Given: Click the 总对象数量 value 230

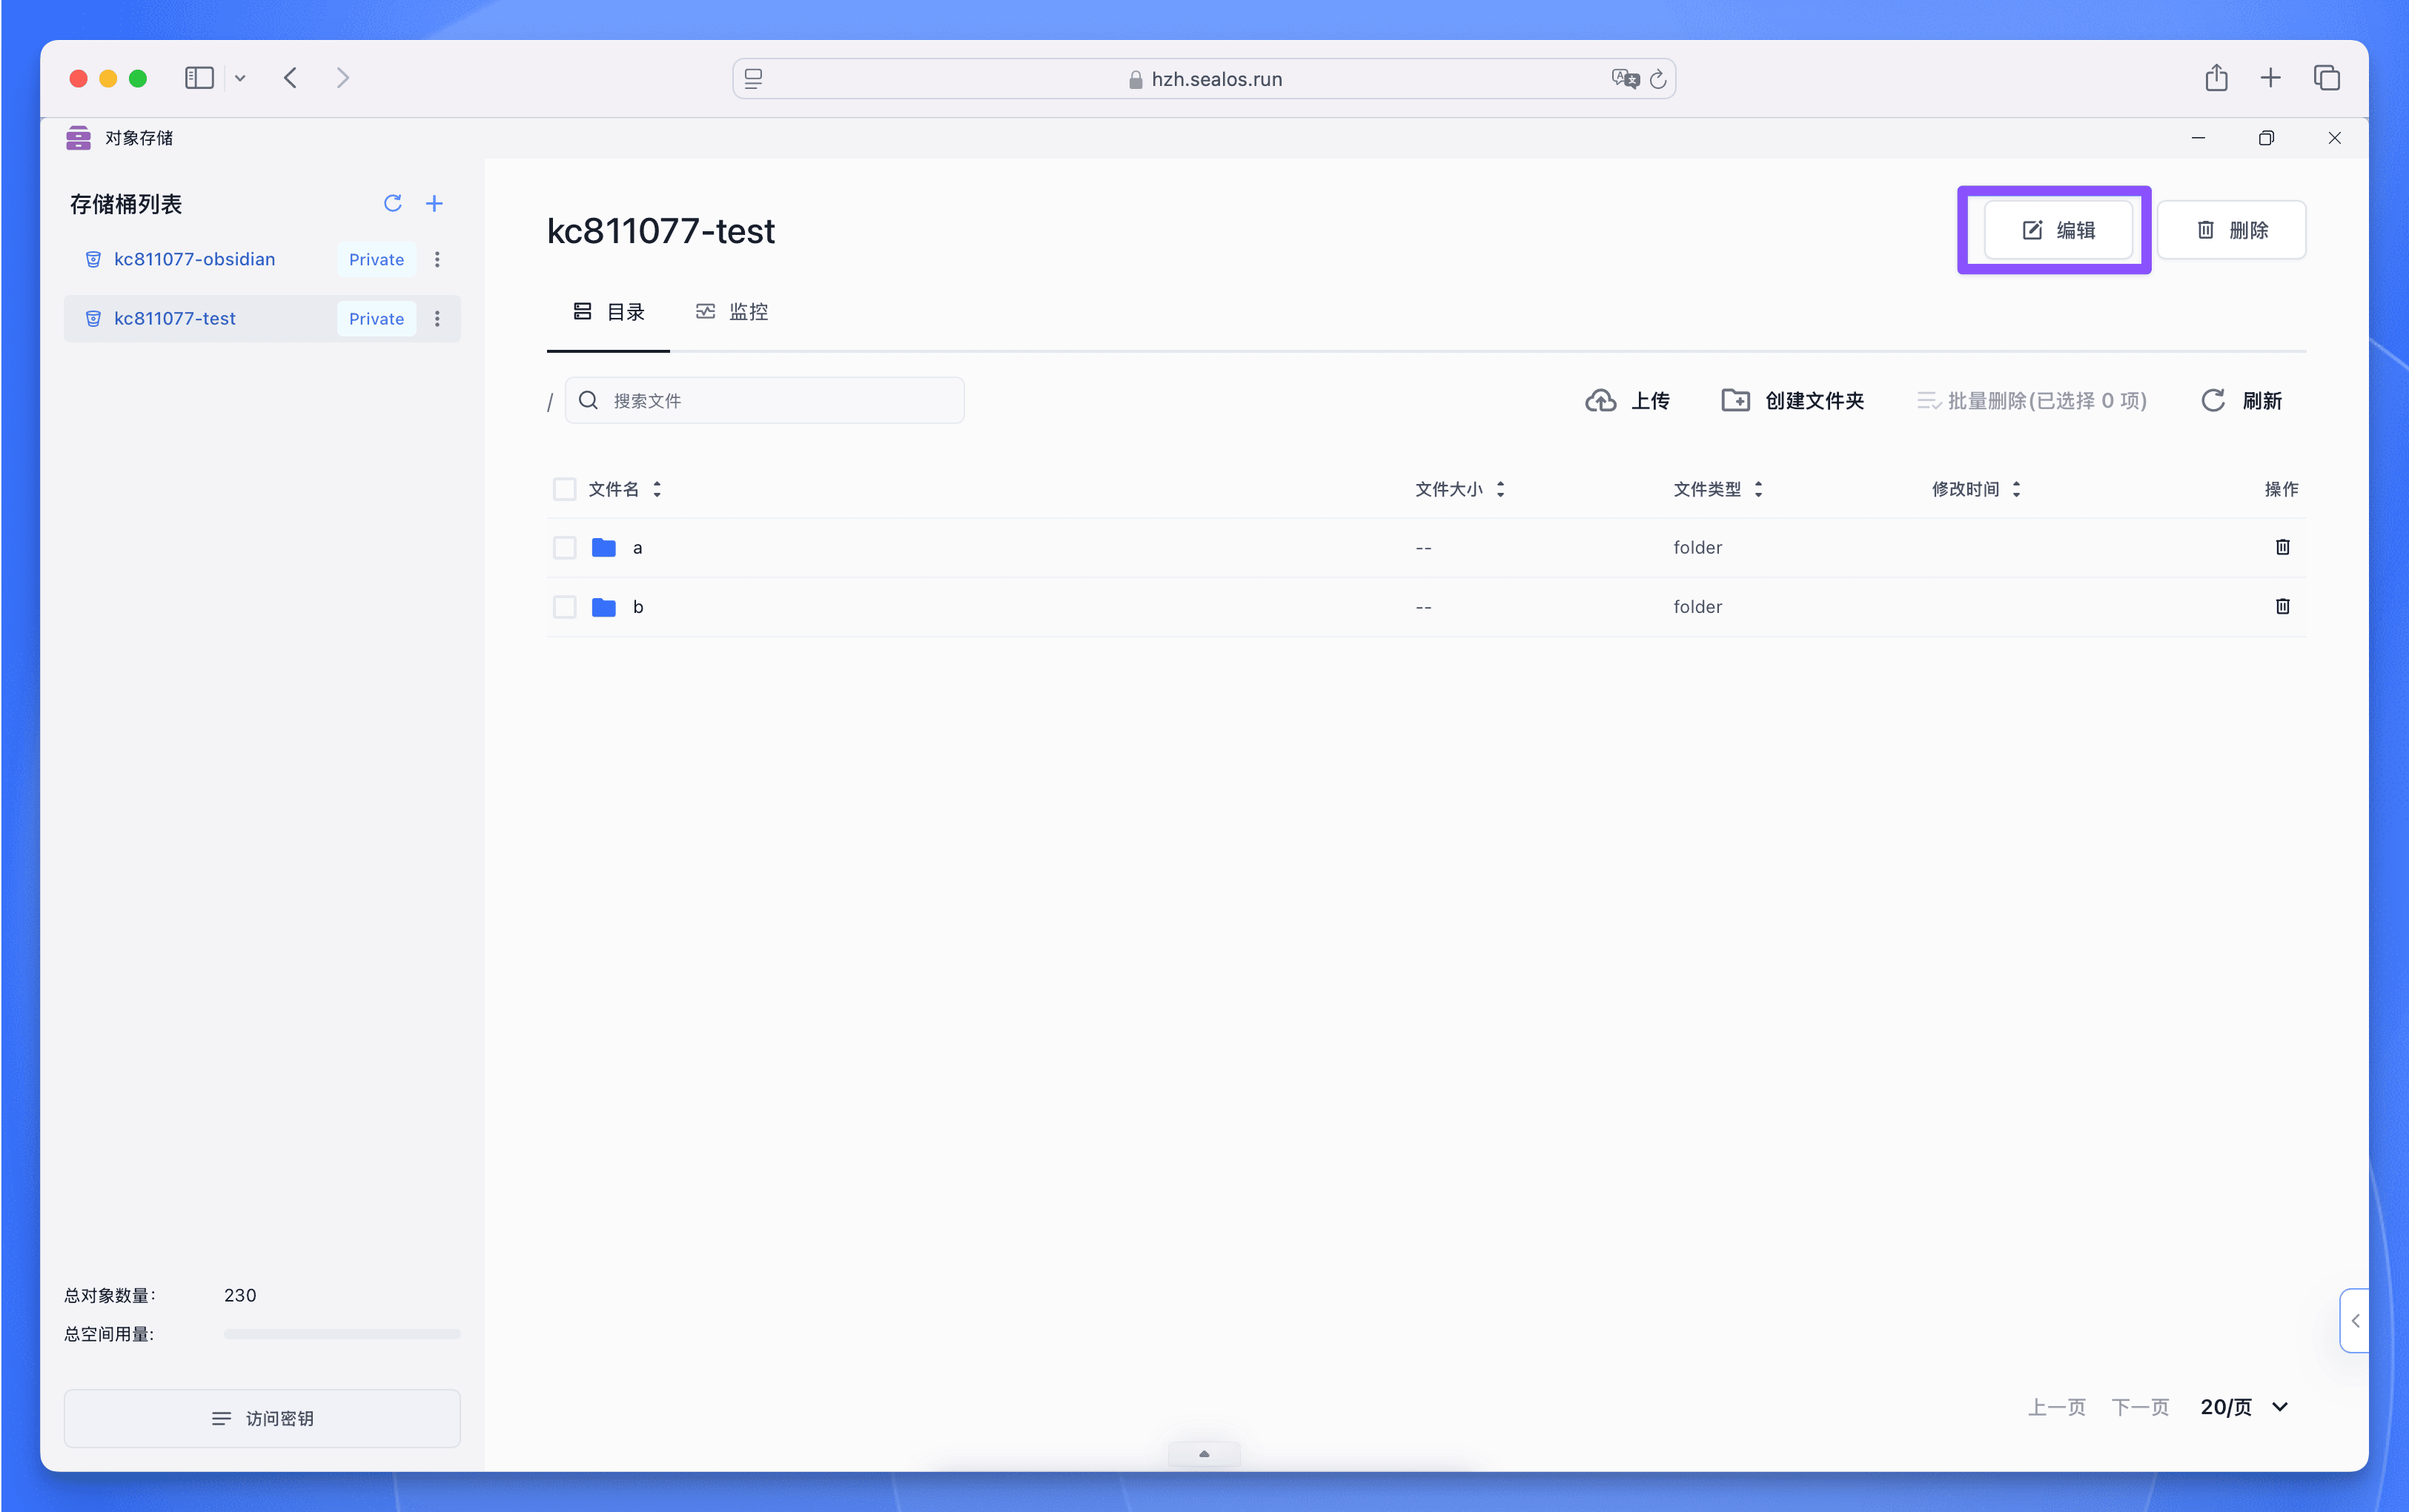Looking at the screenshot, I should 240,1295.
